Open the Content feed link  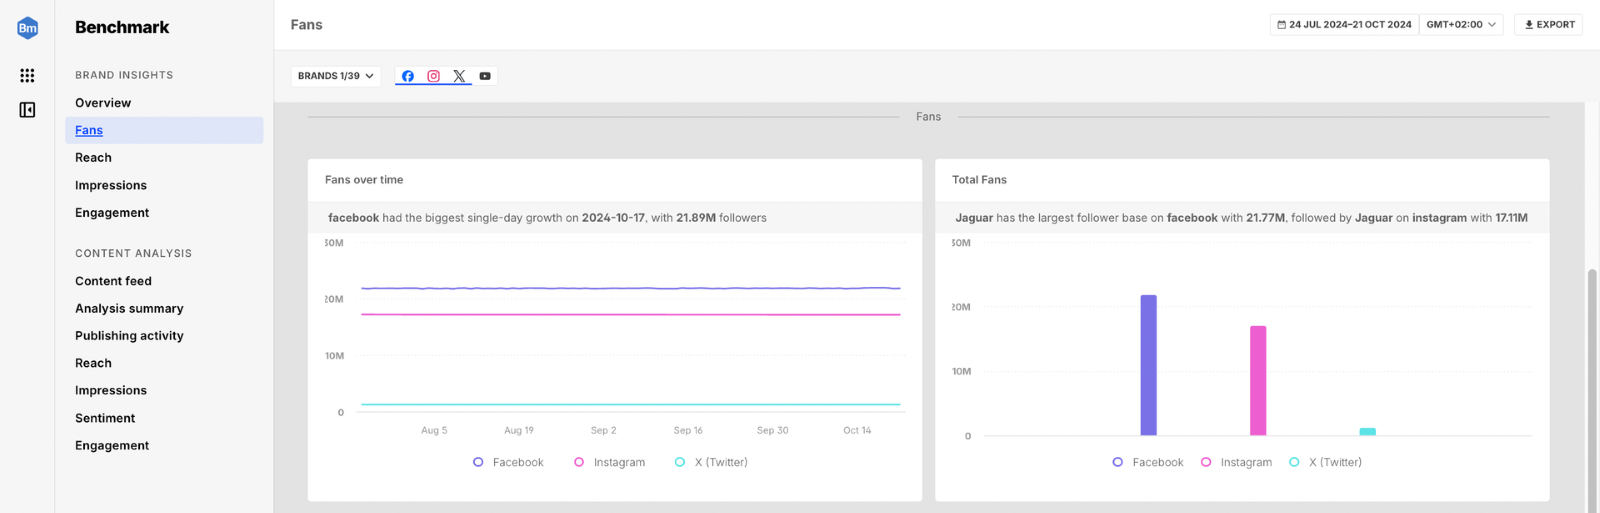pos(113,281)
